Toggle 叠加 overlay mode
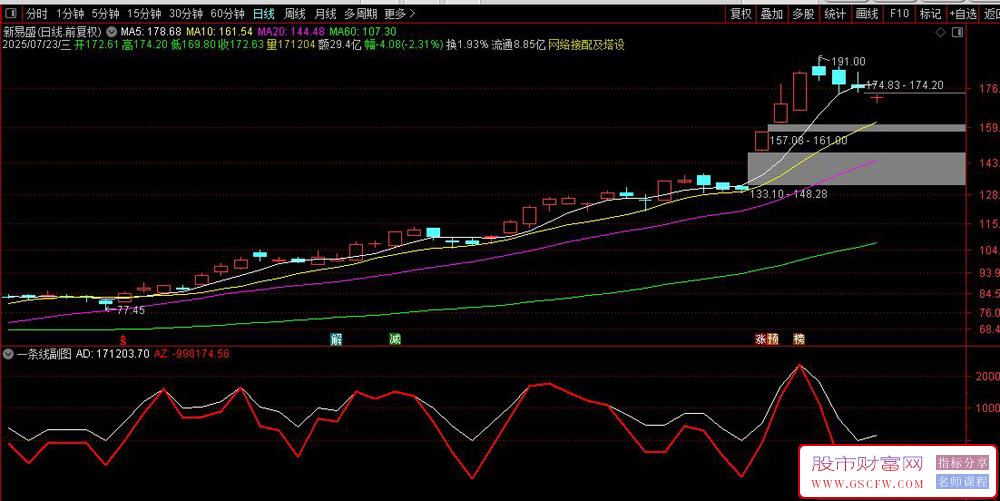 click(772, 13)
